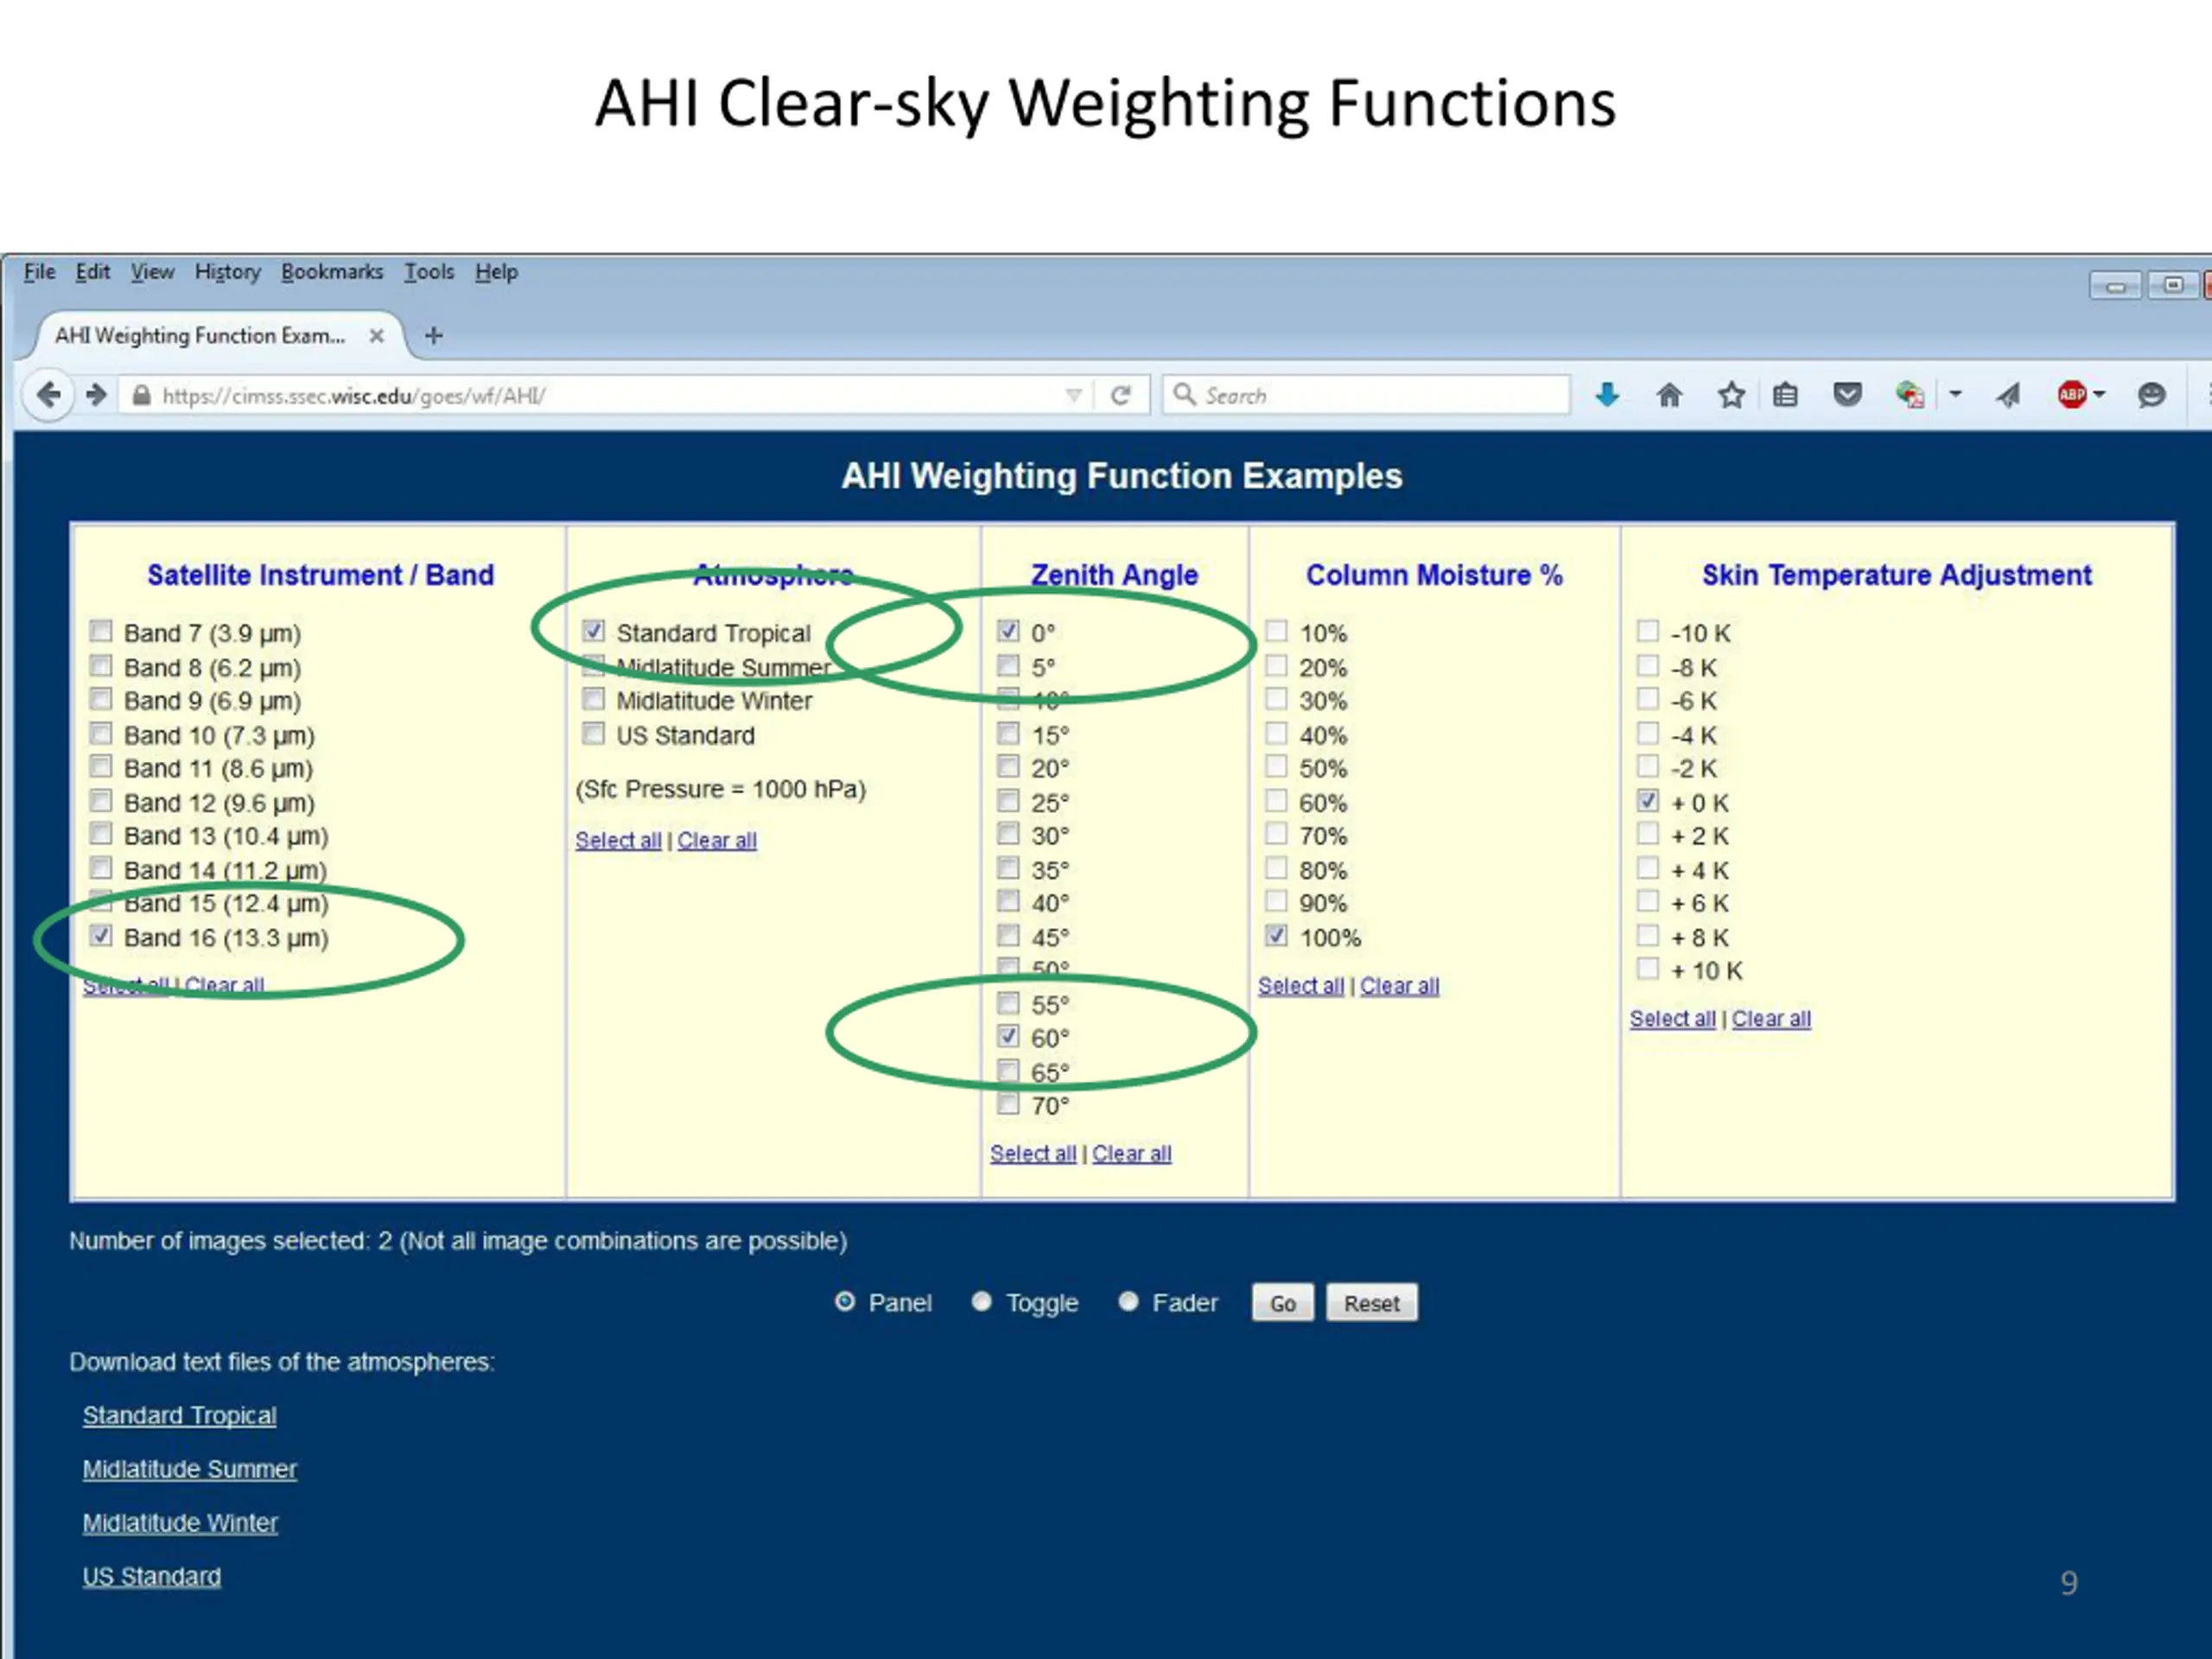This screenshot has width=2212, height=1659.
Task: Close the AHI Weighting Function tab
Action: click(376, 336)
